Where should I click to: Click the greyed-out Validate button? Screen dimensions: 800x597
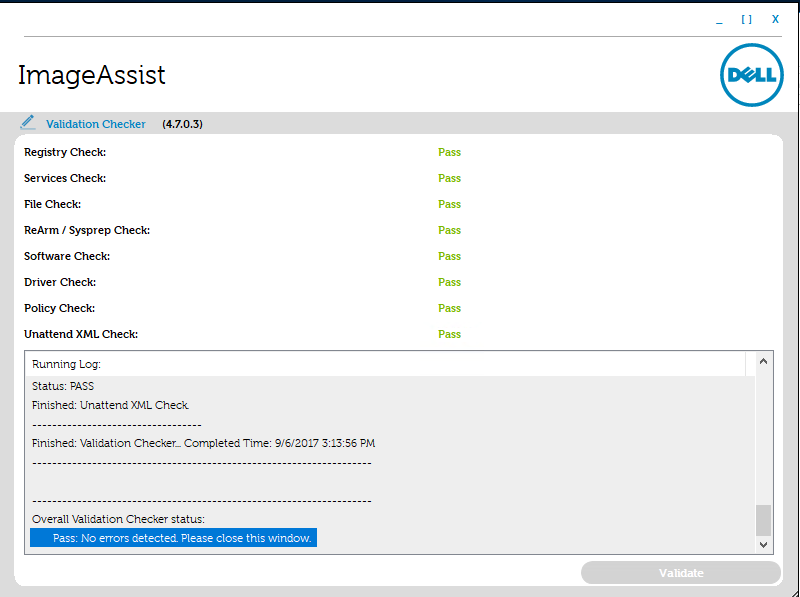click(x=681, y=573)
